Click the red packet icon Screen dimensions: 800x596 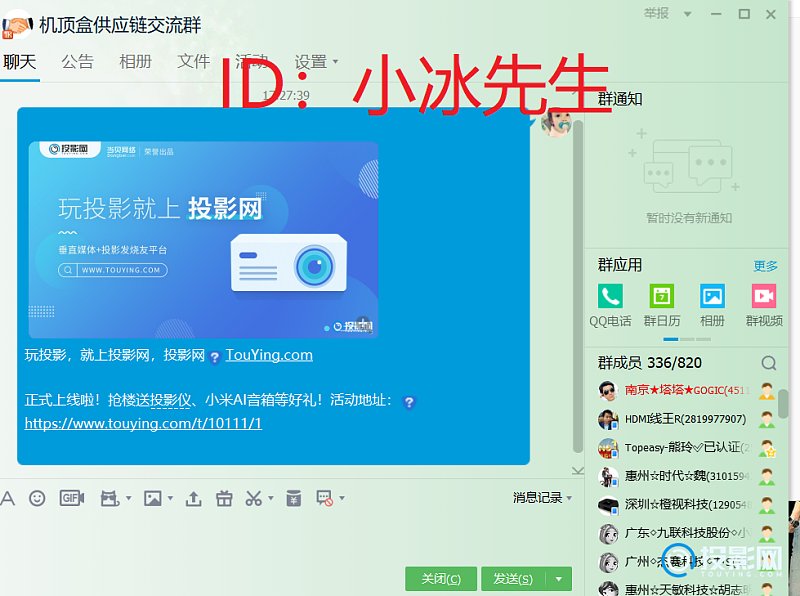pos(292,498)
